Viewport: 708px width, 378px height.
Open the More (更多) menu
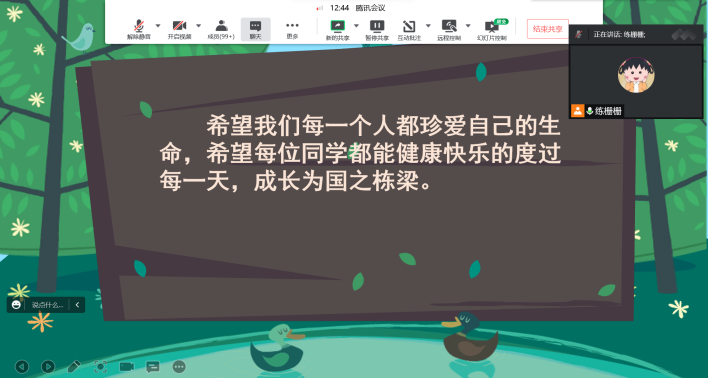pos(293,30)
